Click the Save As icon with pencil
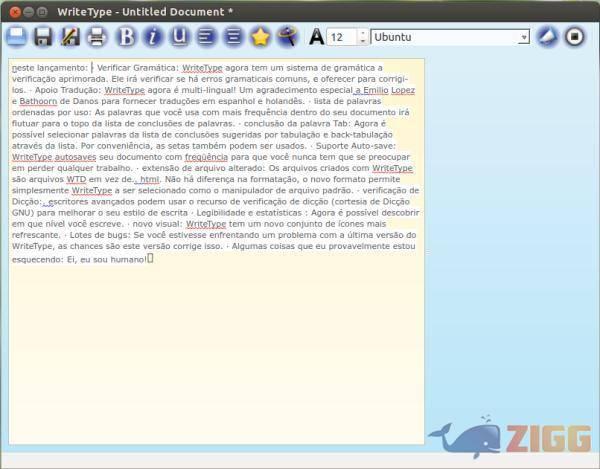The image size is (600, 469). click(70, 37)
